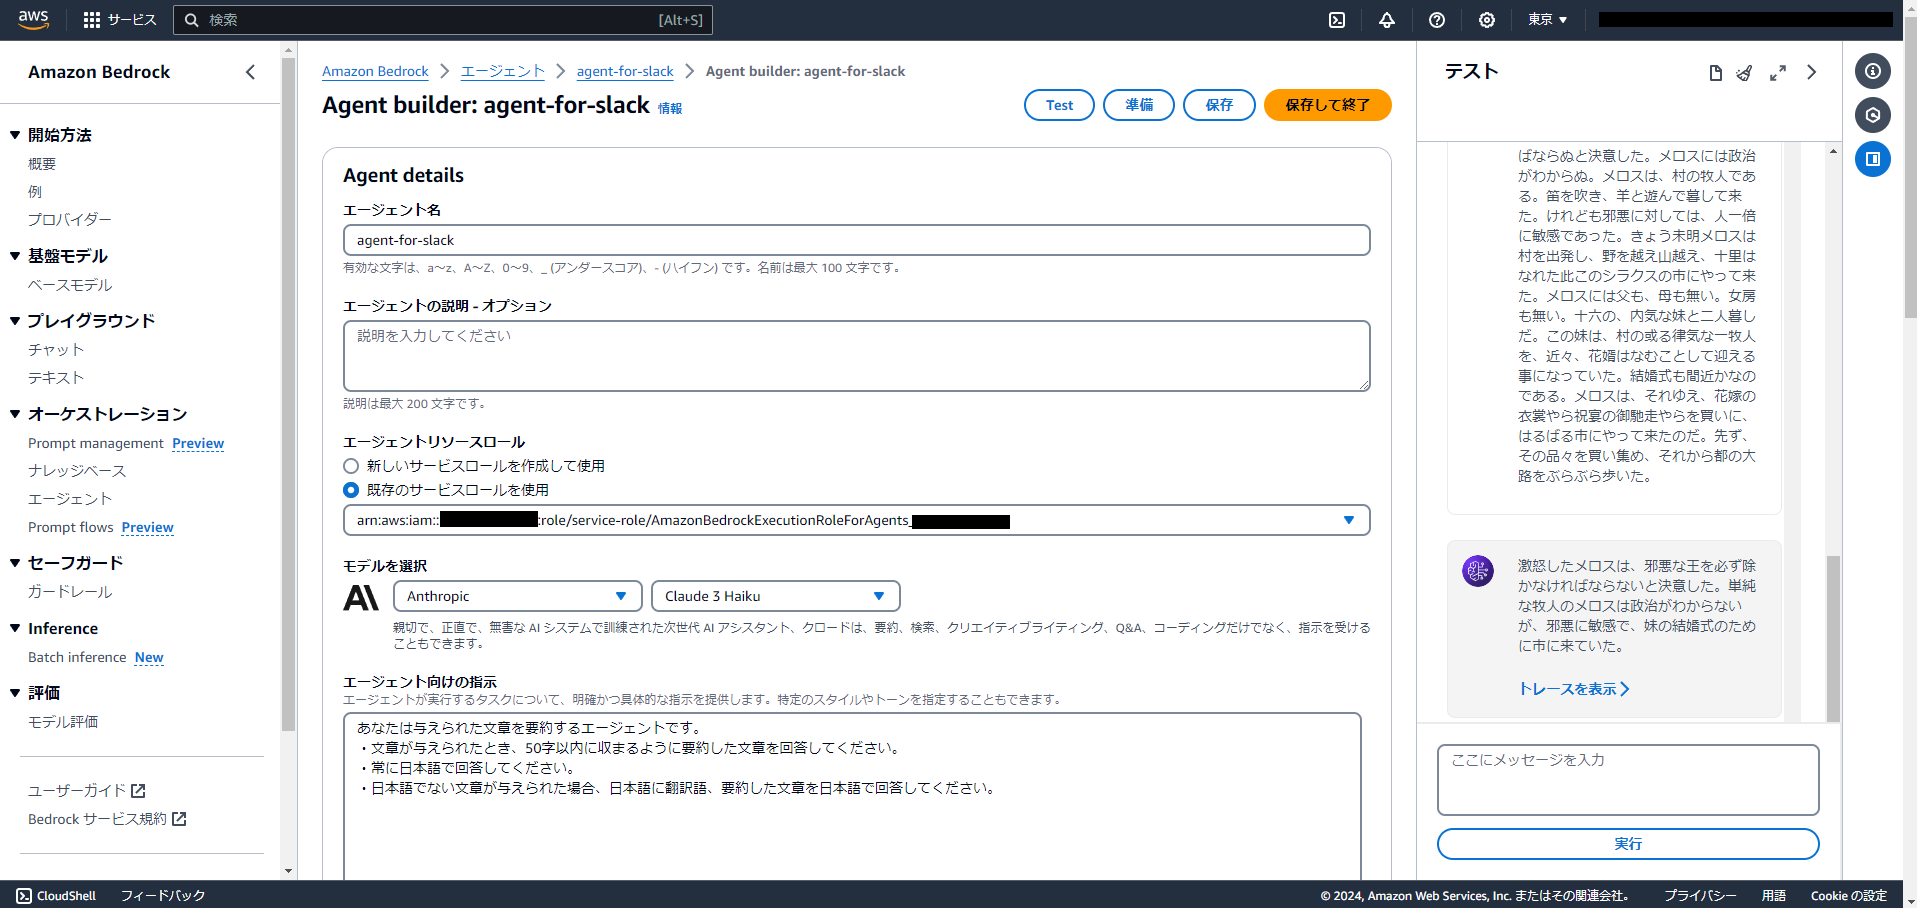This screenshot has width=1917, height=908.
Task: Open ガードレール in sidebar
Action: pyautogui.click(x=70, y=592)
